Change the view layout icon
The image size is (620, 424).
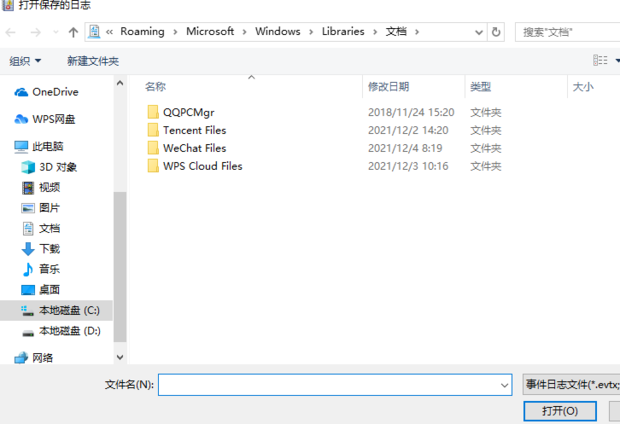[600, 60]
